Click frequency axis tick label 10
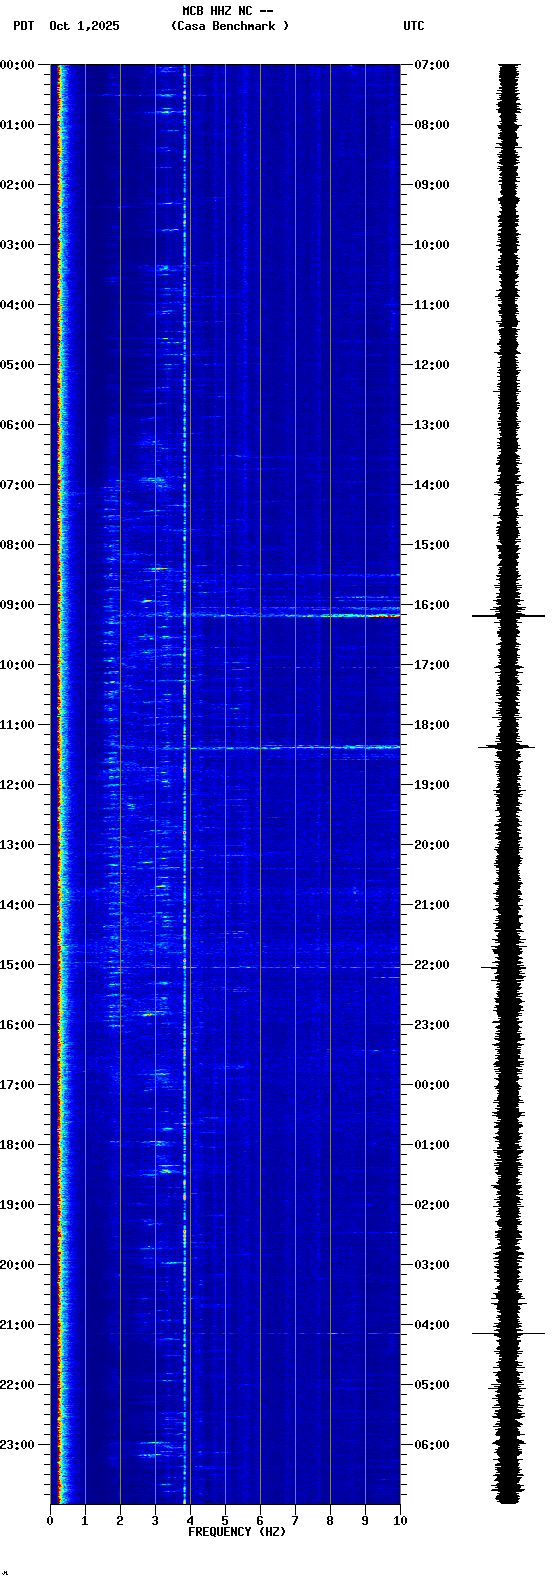This screenshot has height=1584, width=552. tap(400, 1521)
